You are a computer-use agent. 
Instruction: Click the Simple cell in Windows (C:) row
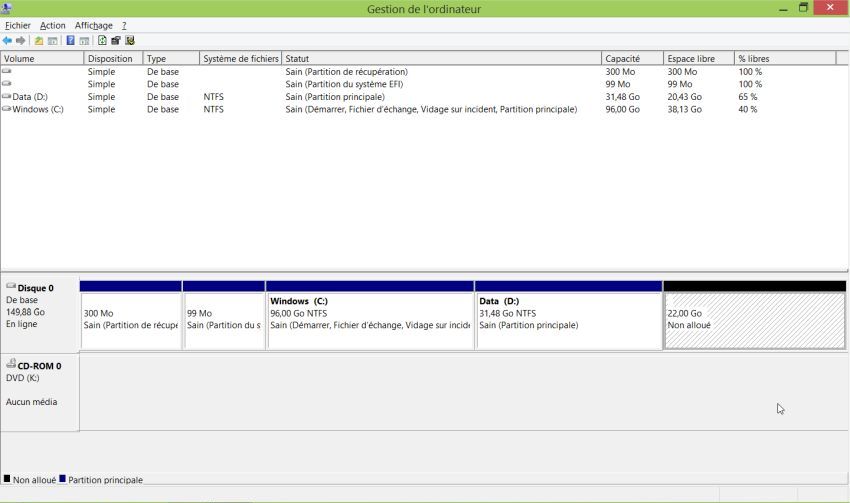(101, 109)
